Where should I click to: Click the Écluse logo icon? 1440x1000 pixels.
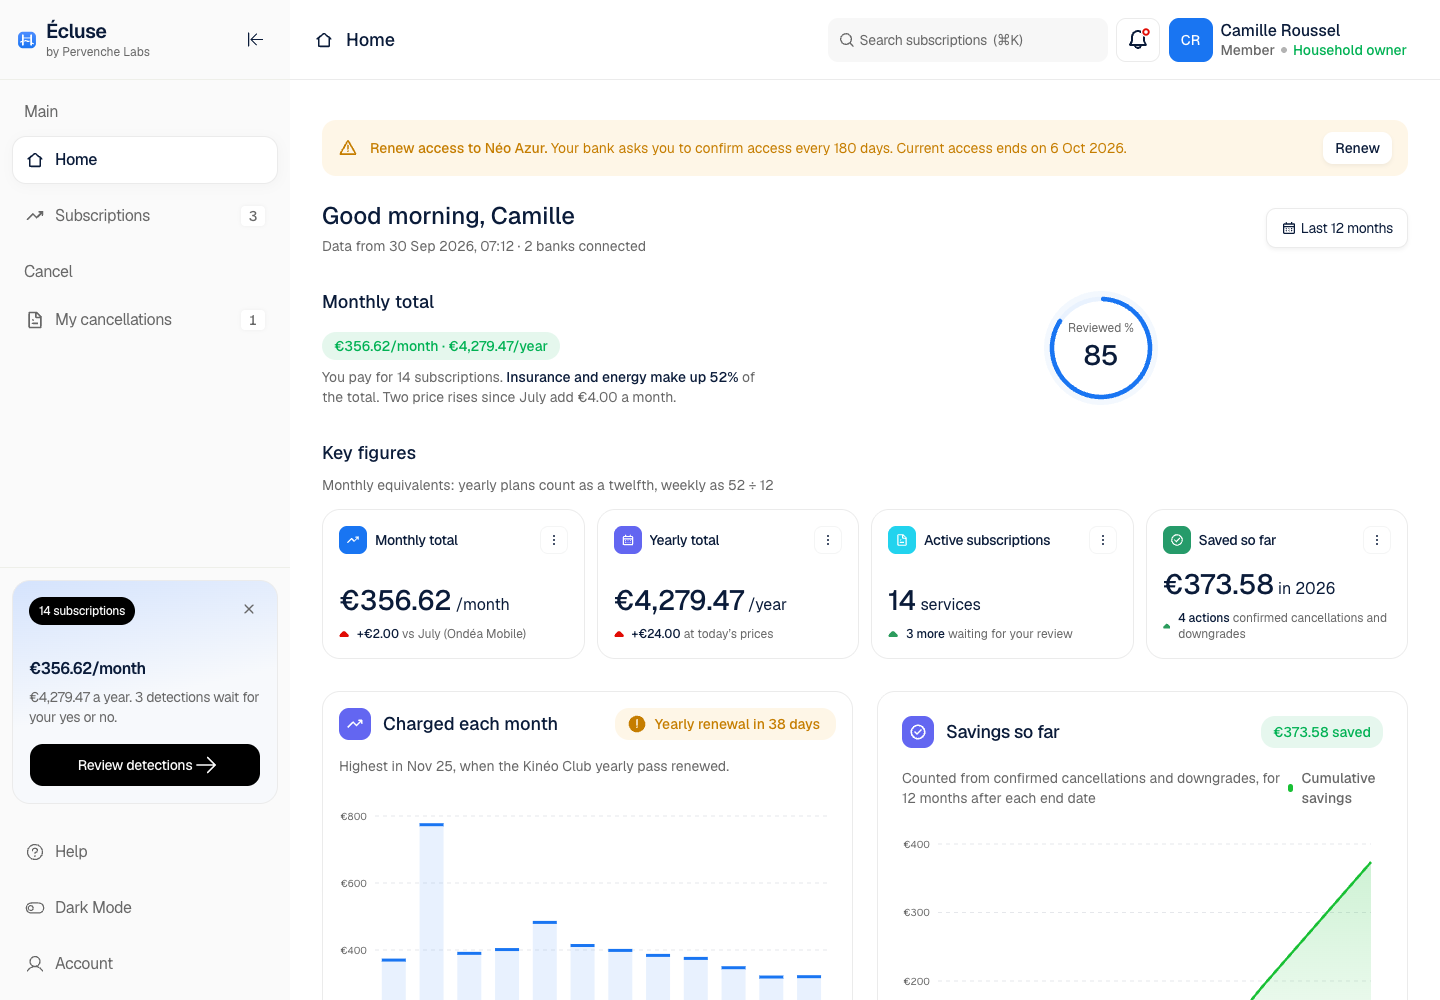pyautogui.click(x=27, y=40)
